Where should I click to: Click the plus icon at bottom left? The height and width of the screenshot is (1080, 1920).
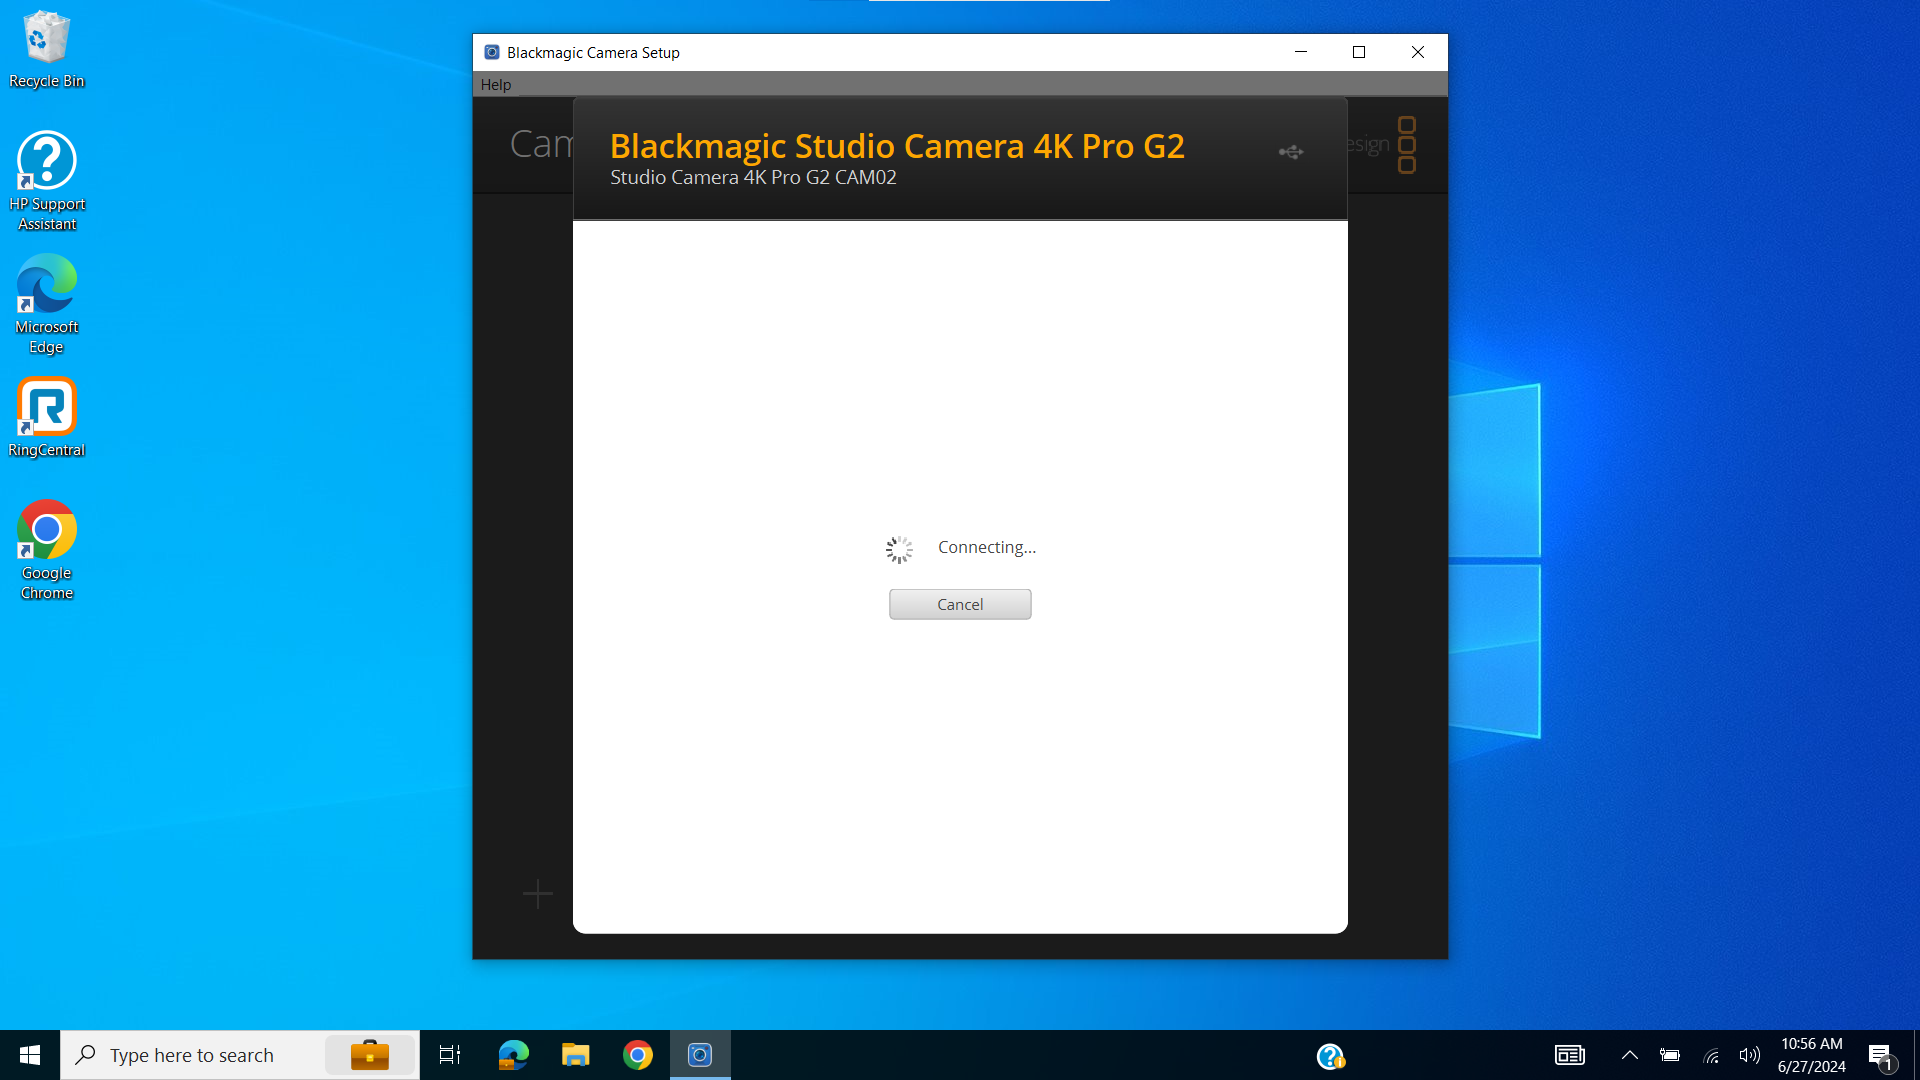coord(538,893)
